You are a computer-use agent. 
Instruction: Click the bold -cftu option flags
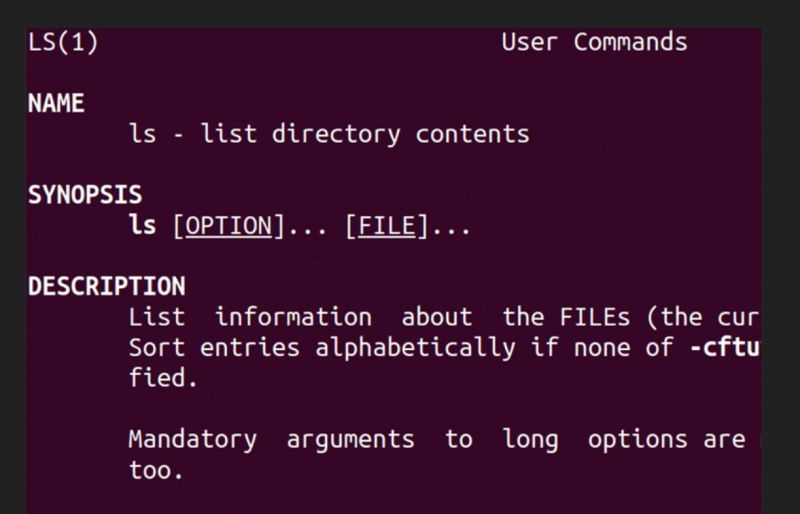pyautogui.click(x=725, y=348)
